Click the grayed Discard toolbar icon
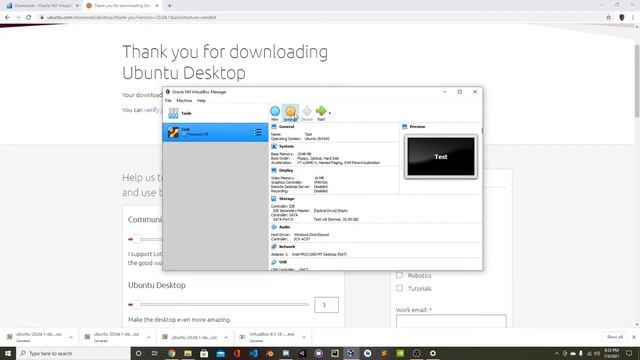The image size is (640, 360). pyautogui.click(x=307, y=113)
